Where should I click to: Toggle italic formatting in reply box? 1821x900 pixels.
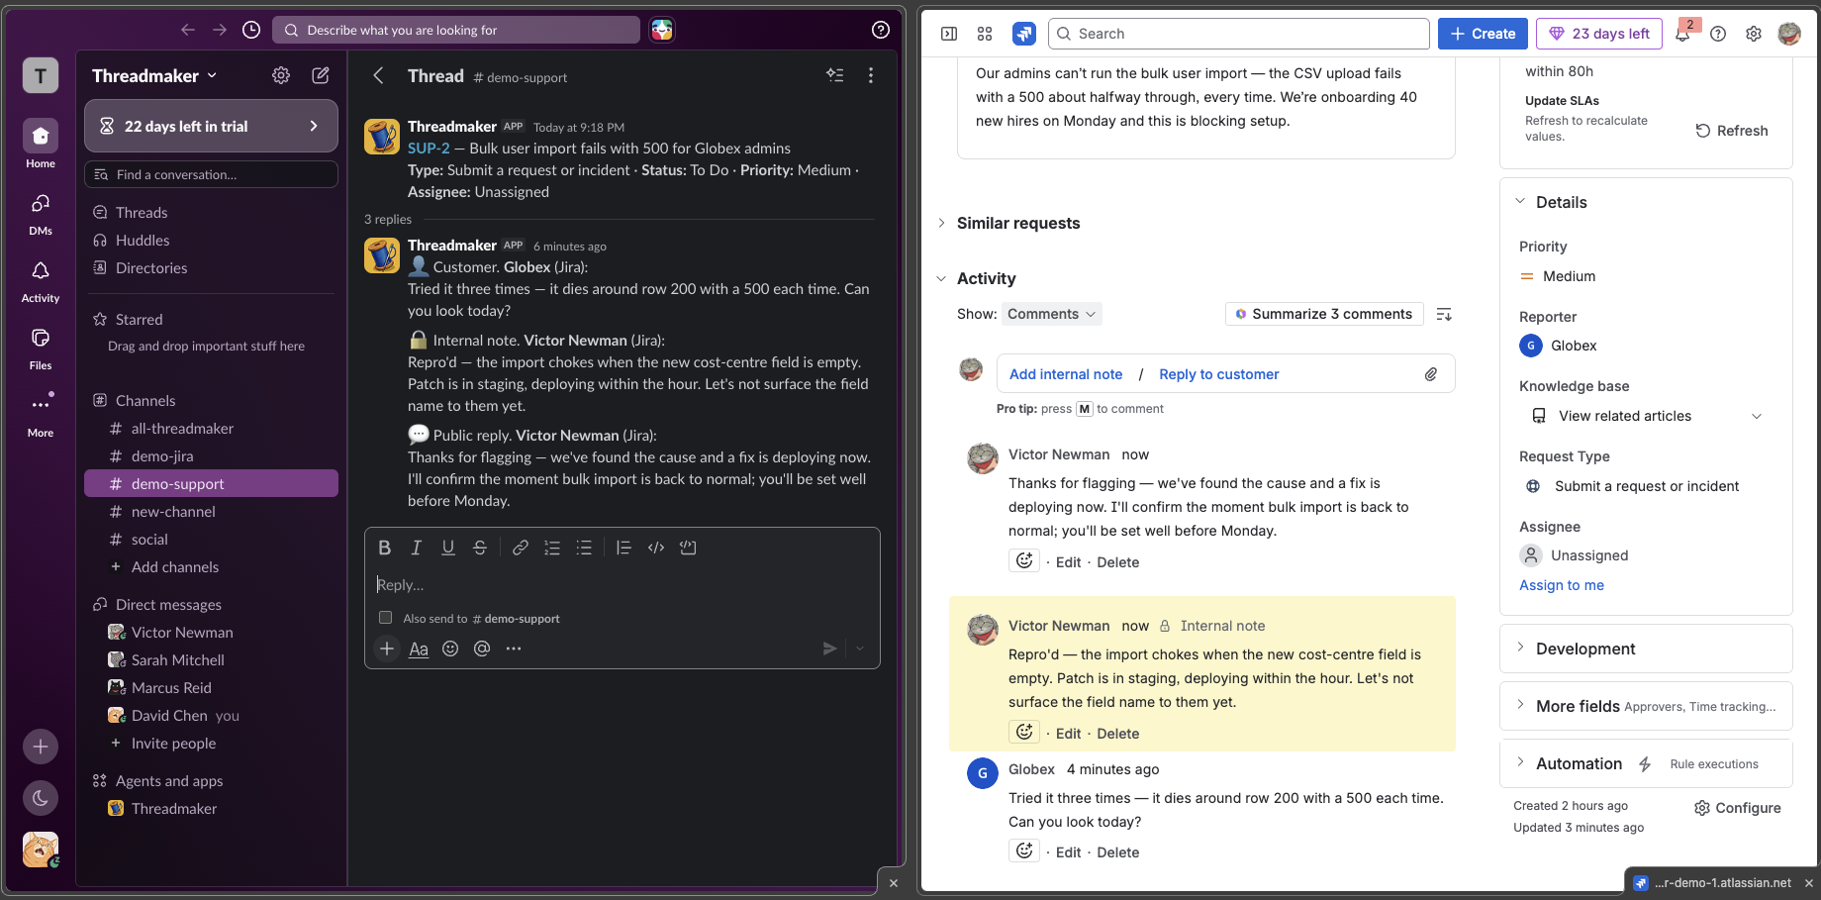point(416,548)
